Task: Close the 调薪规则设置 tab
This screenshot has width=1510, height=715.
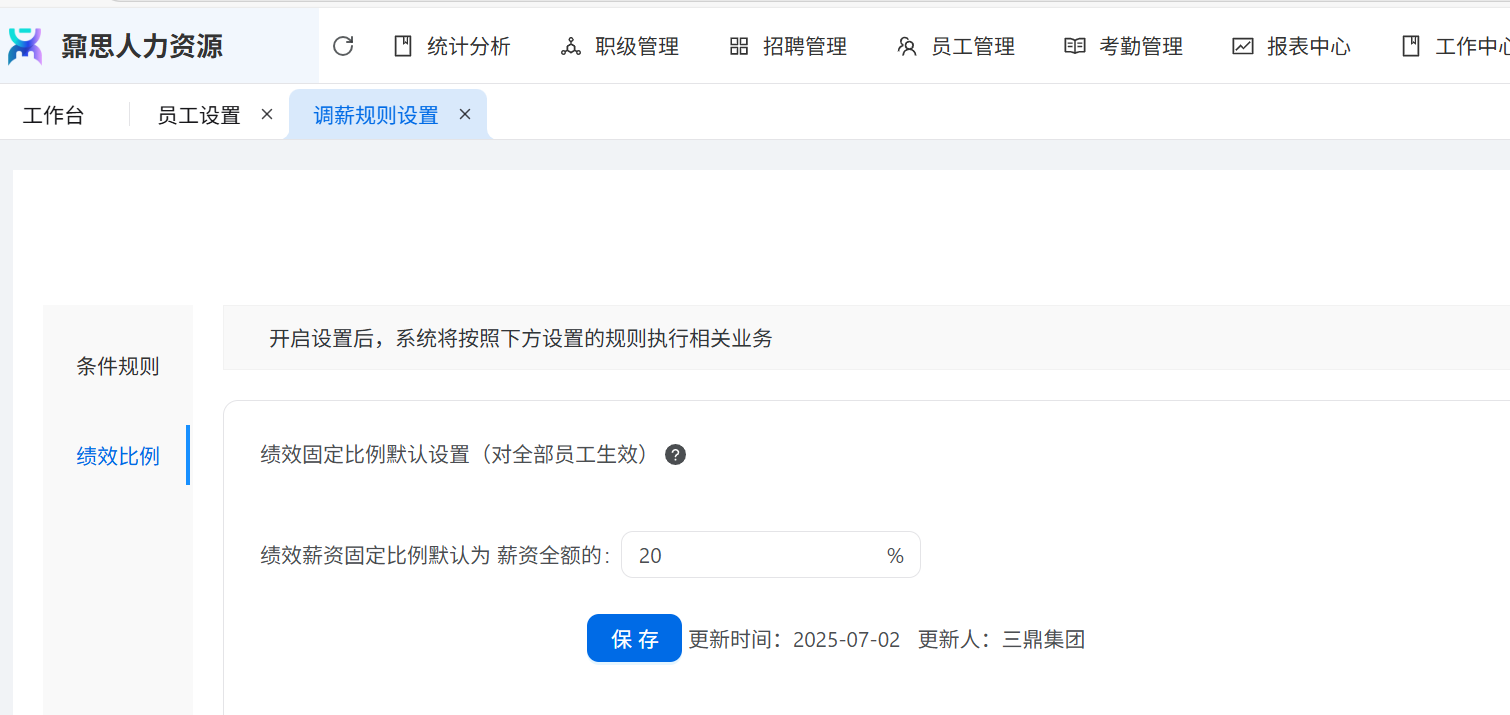Action: click(x=465, y=115)
